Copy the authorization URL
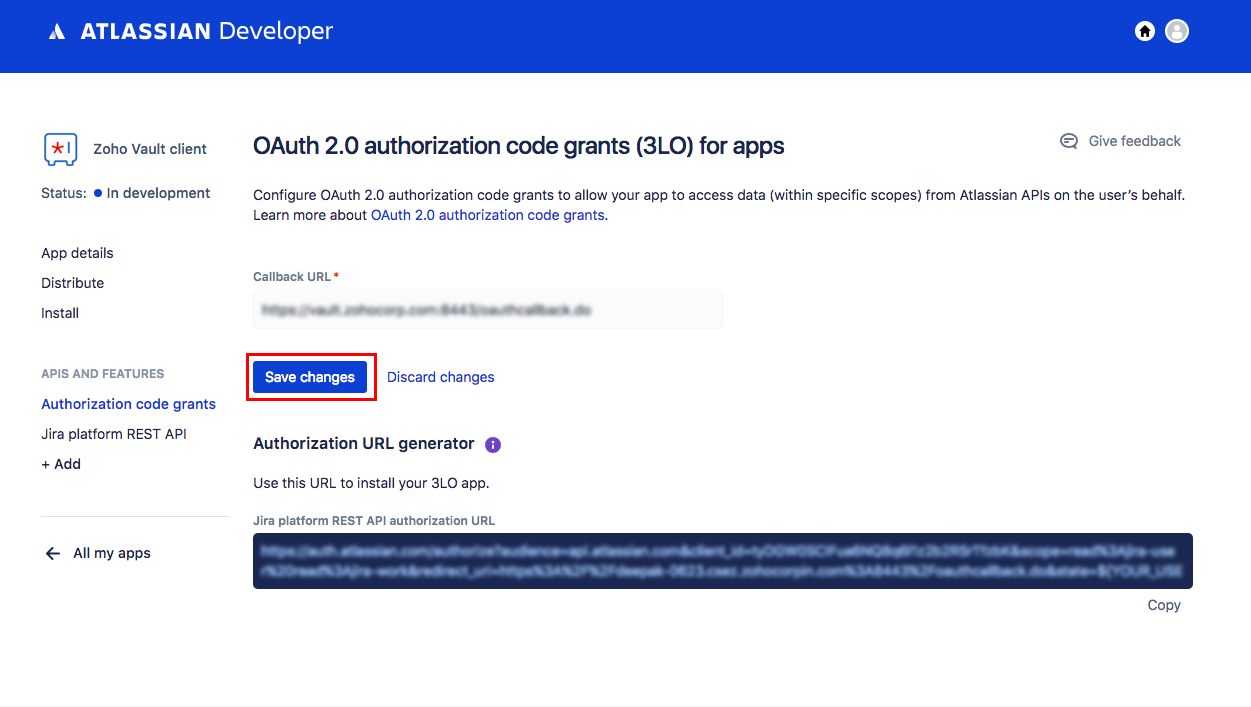1251x707 pixels. click(x=1164, y=605)
